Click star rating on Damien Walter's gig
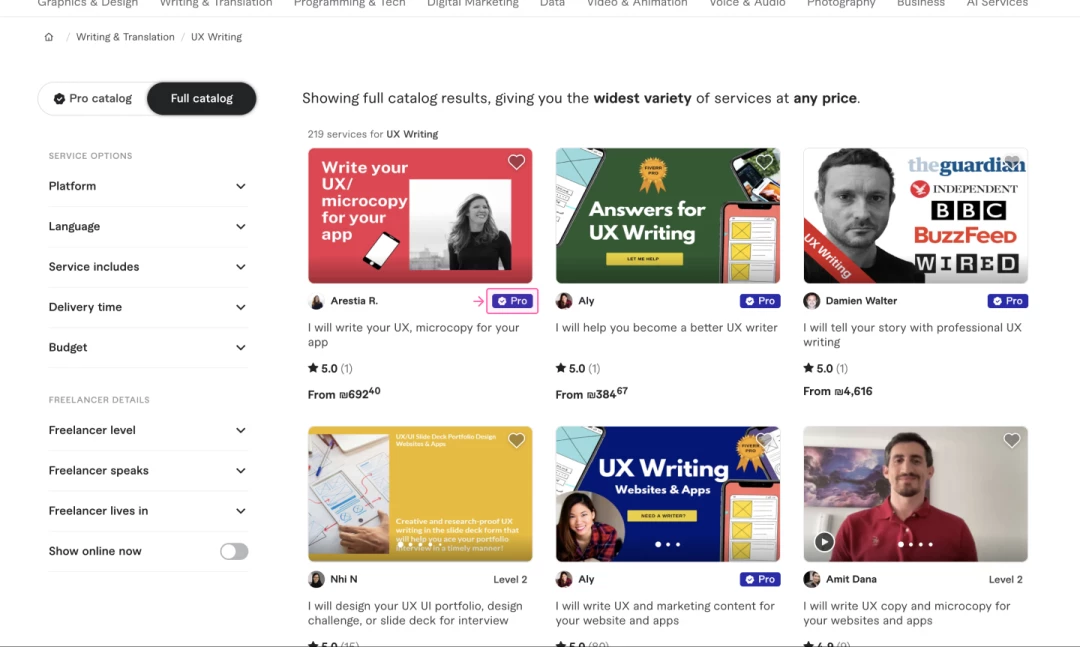Viewport: 1080px width, 647px height. pyautogui.click(x=825, y=369)
